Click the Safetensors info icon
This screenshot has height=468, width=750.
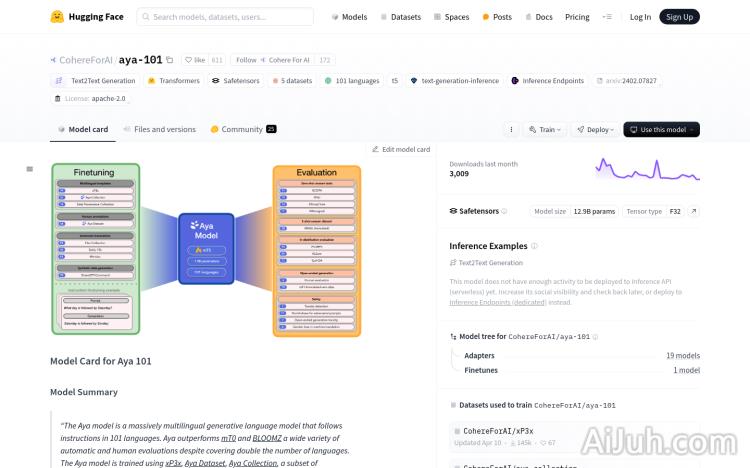[x=504, y=211]
